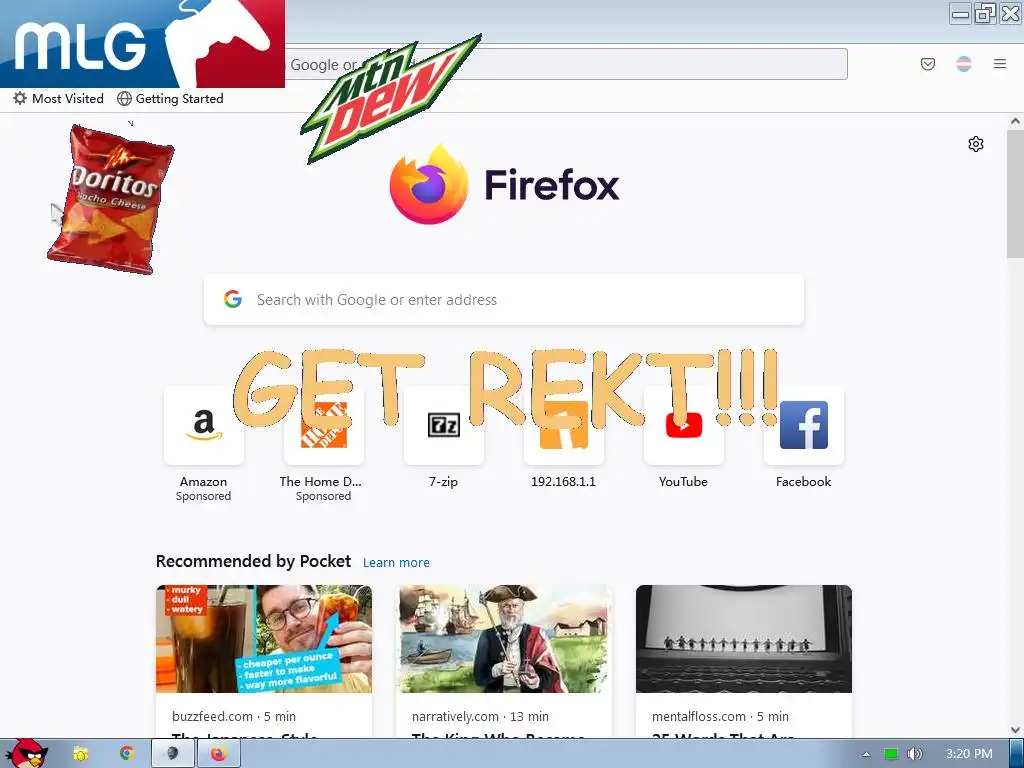Open the buzzfeed.com iced coffee article thumbnail
1024x768 pixels.
tap(264, 639)
